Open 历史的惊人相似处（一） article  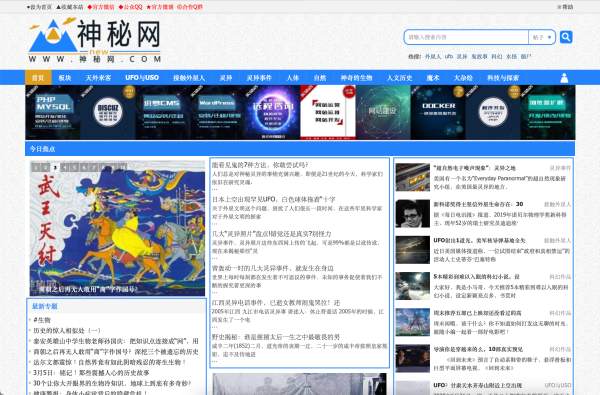[67, 330]
